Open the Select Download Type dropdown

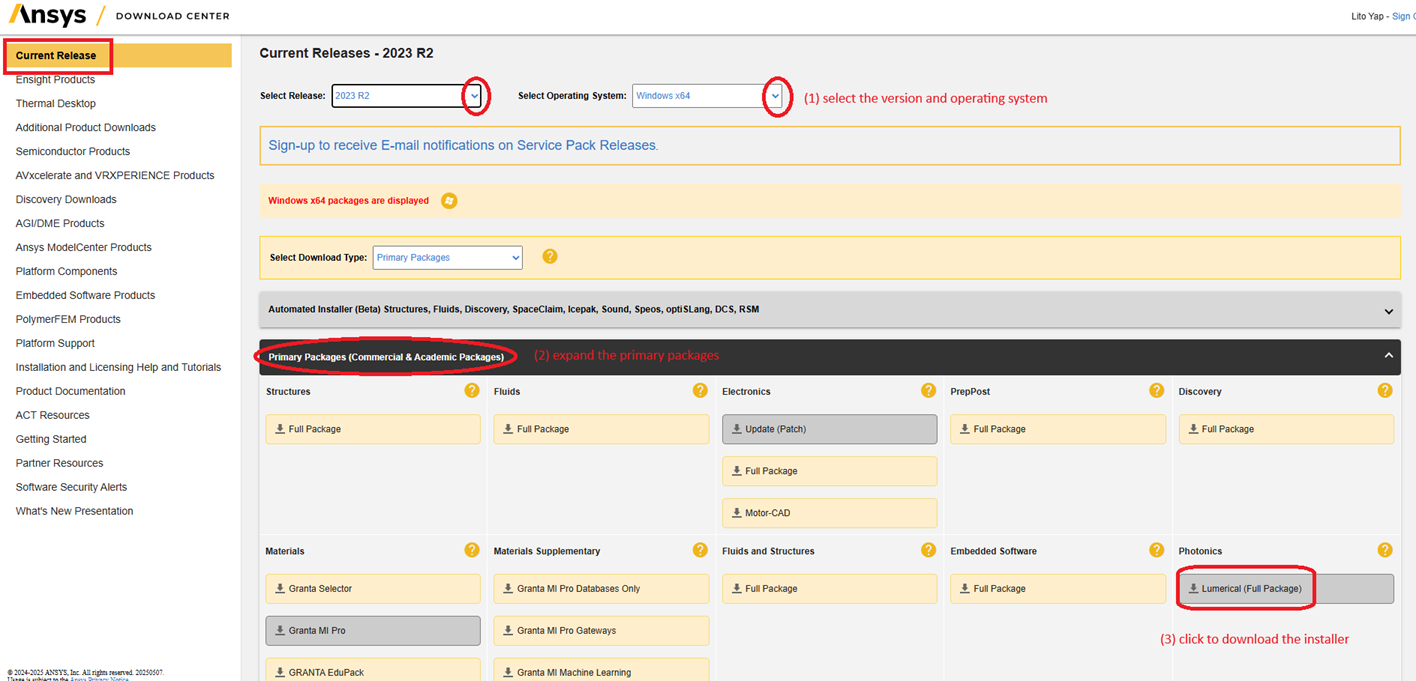click(448, 257)
